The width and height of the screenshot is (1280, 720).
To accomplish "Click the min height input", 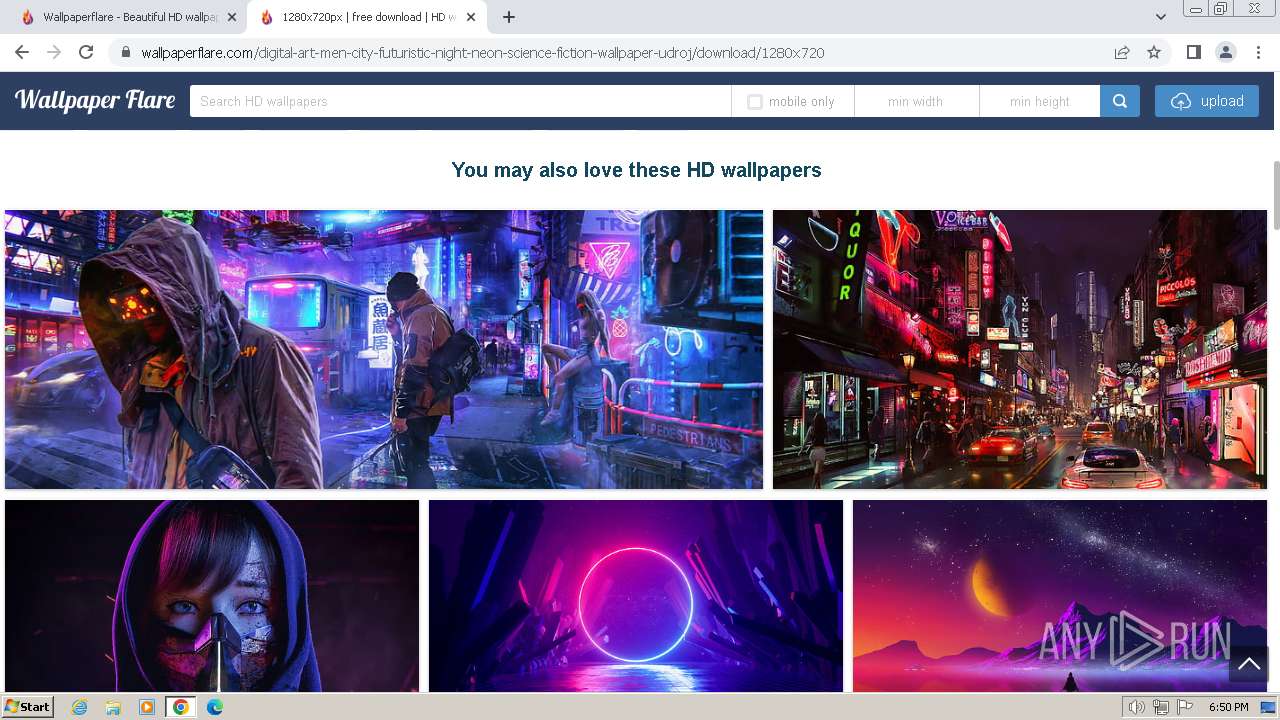I will click(1040, 101).
